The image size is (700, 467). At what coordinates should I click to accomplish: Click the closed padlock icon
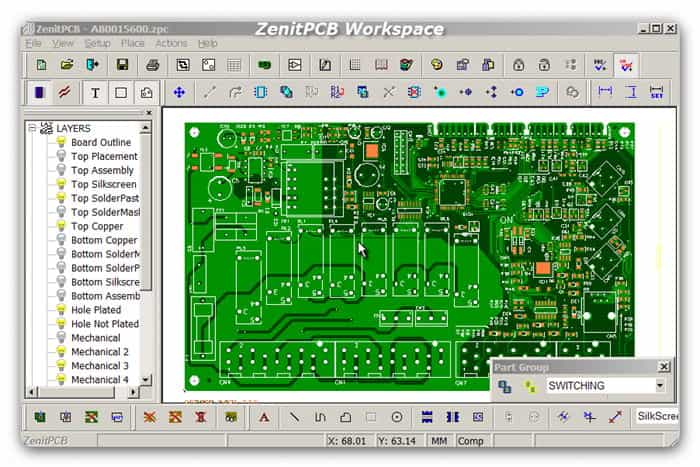pyautogui.click(x=518, y=66)
